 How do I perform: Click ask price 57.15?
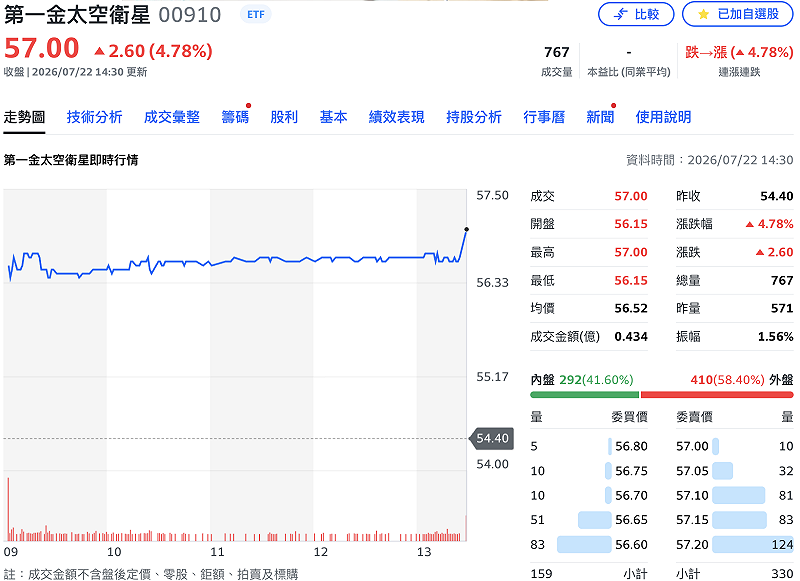(x=692, y=520)
